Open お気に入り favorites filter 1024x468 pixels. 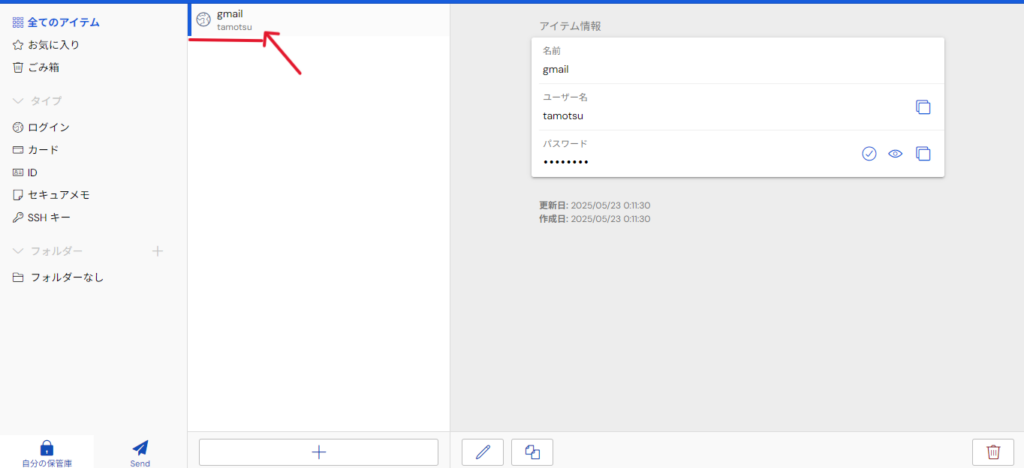[46, 45]
